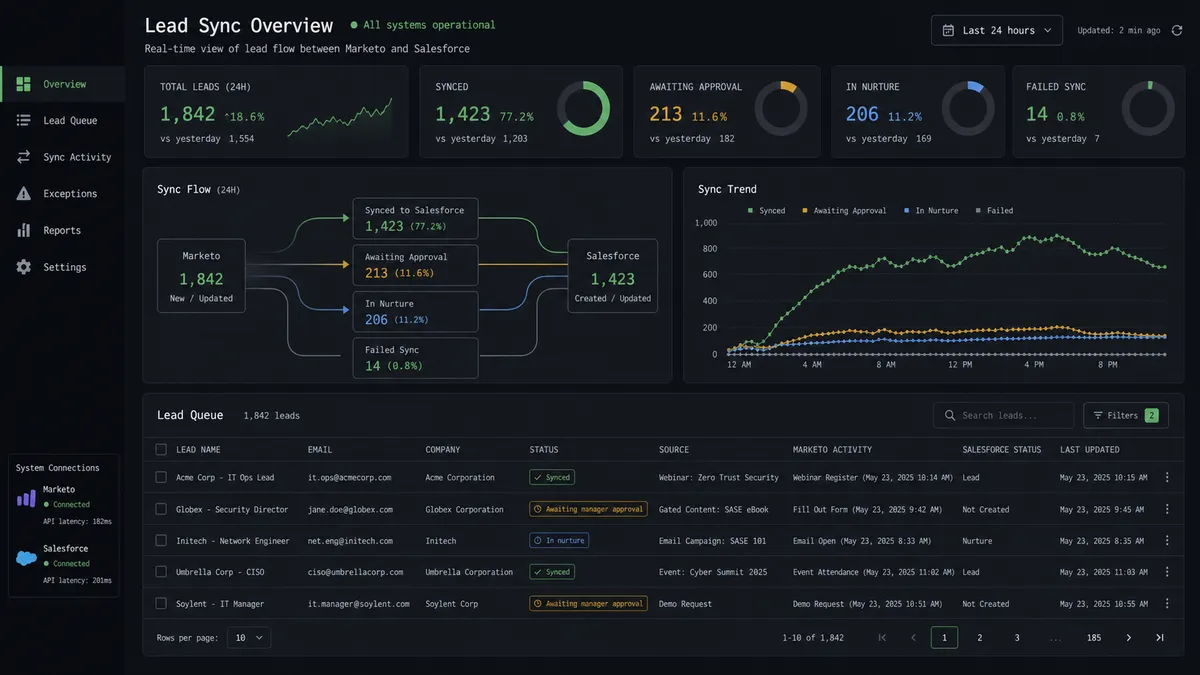Go to page 3 of lead queue
Viewport: 1200px width, 675px height.
pos(1017,637)
